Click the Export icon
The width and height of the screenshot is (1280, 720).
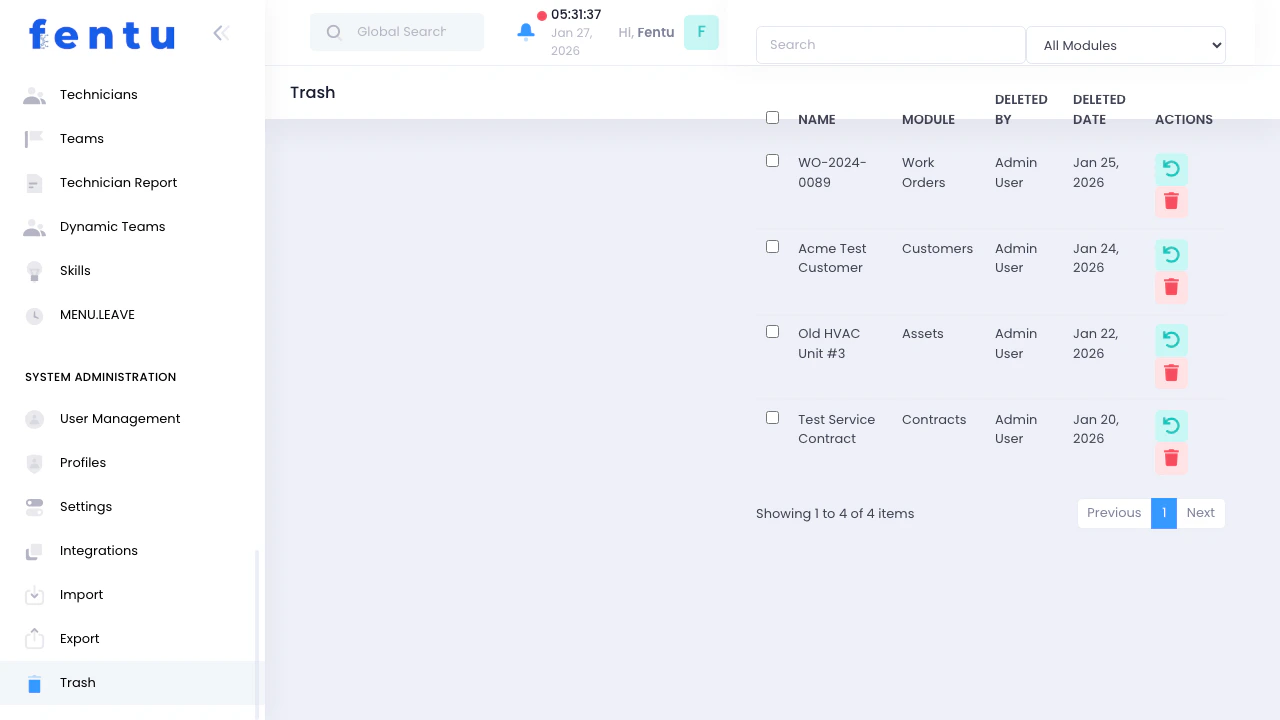(x=34, y=639)
